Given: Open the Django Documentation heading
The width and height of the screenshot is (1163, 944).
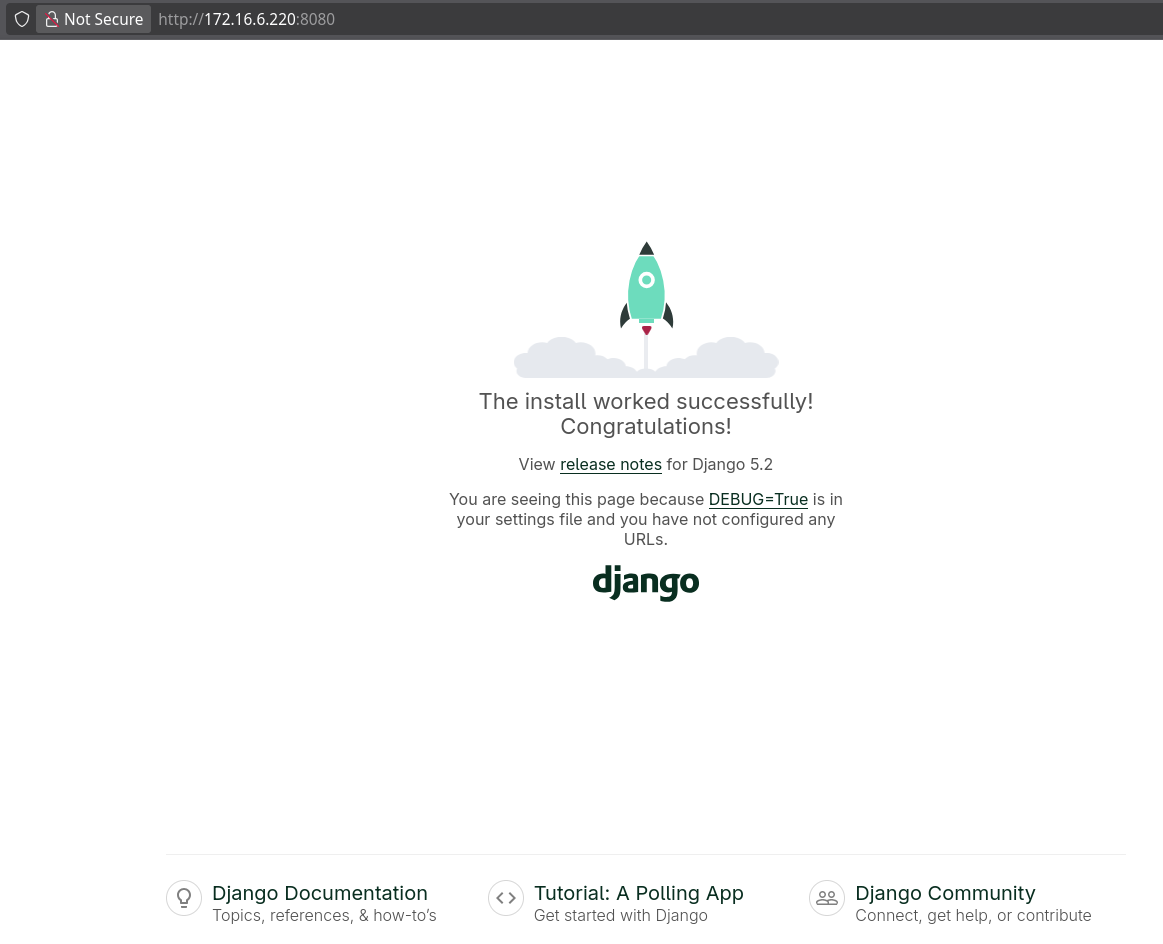Looking at the screenshot, I should pyautogui.click(x=319, y=893).
